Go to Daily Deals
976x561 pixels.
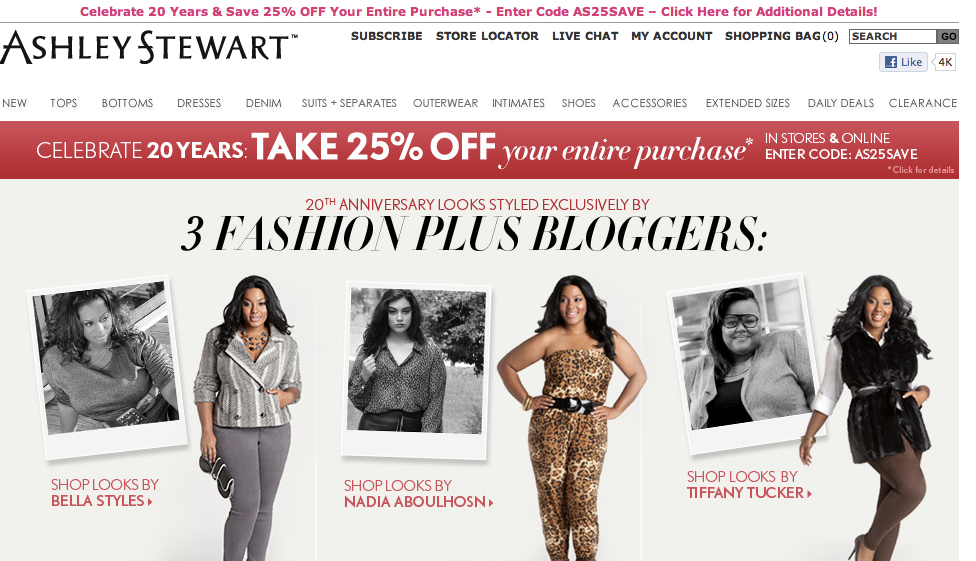pyautogui.click(x=840, y=103)
